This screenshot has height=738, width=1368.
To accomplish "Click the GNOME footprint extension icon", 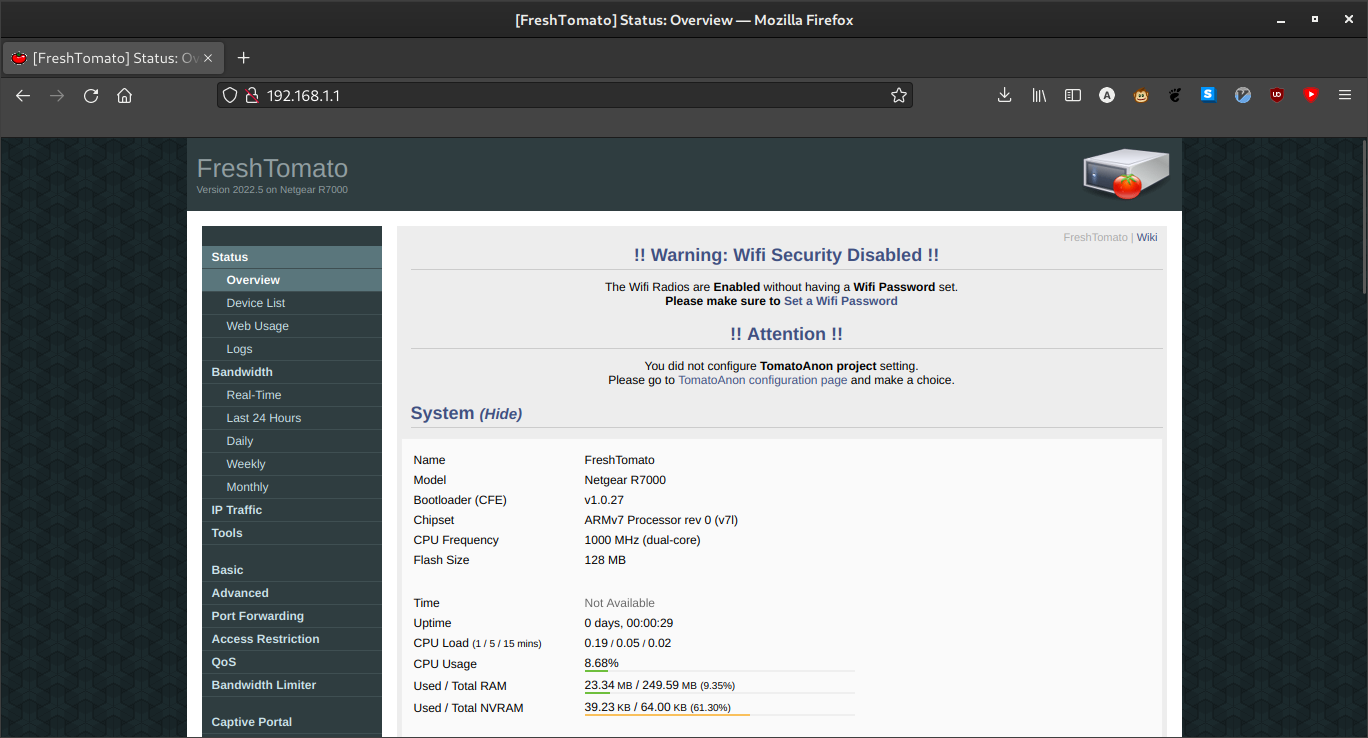I will [1175, 95].
